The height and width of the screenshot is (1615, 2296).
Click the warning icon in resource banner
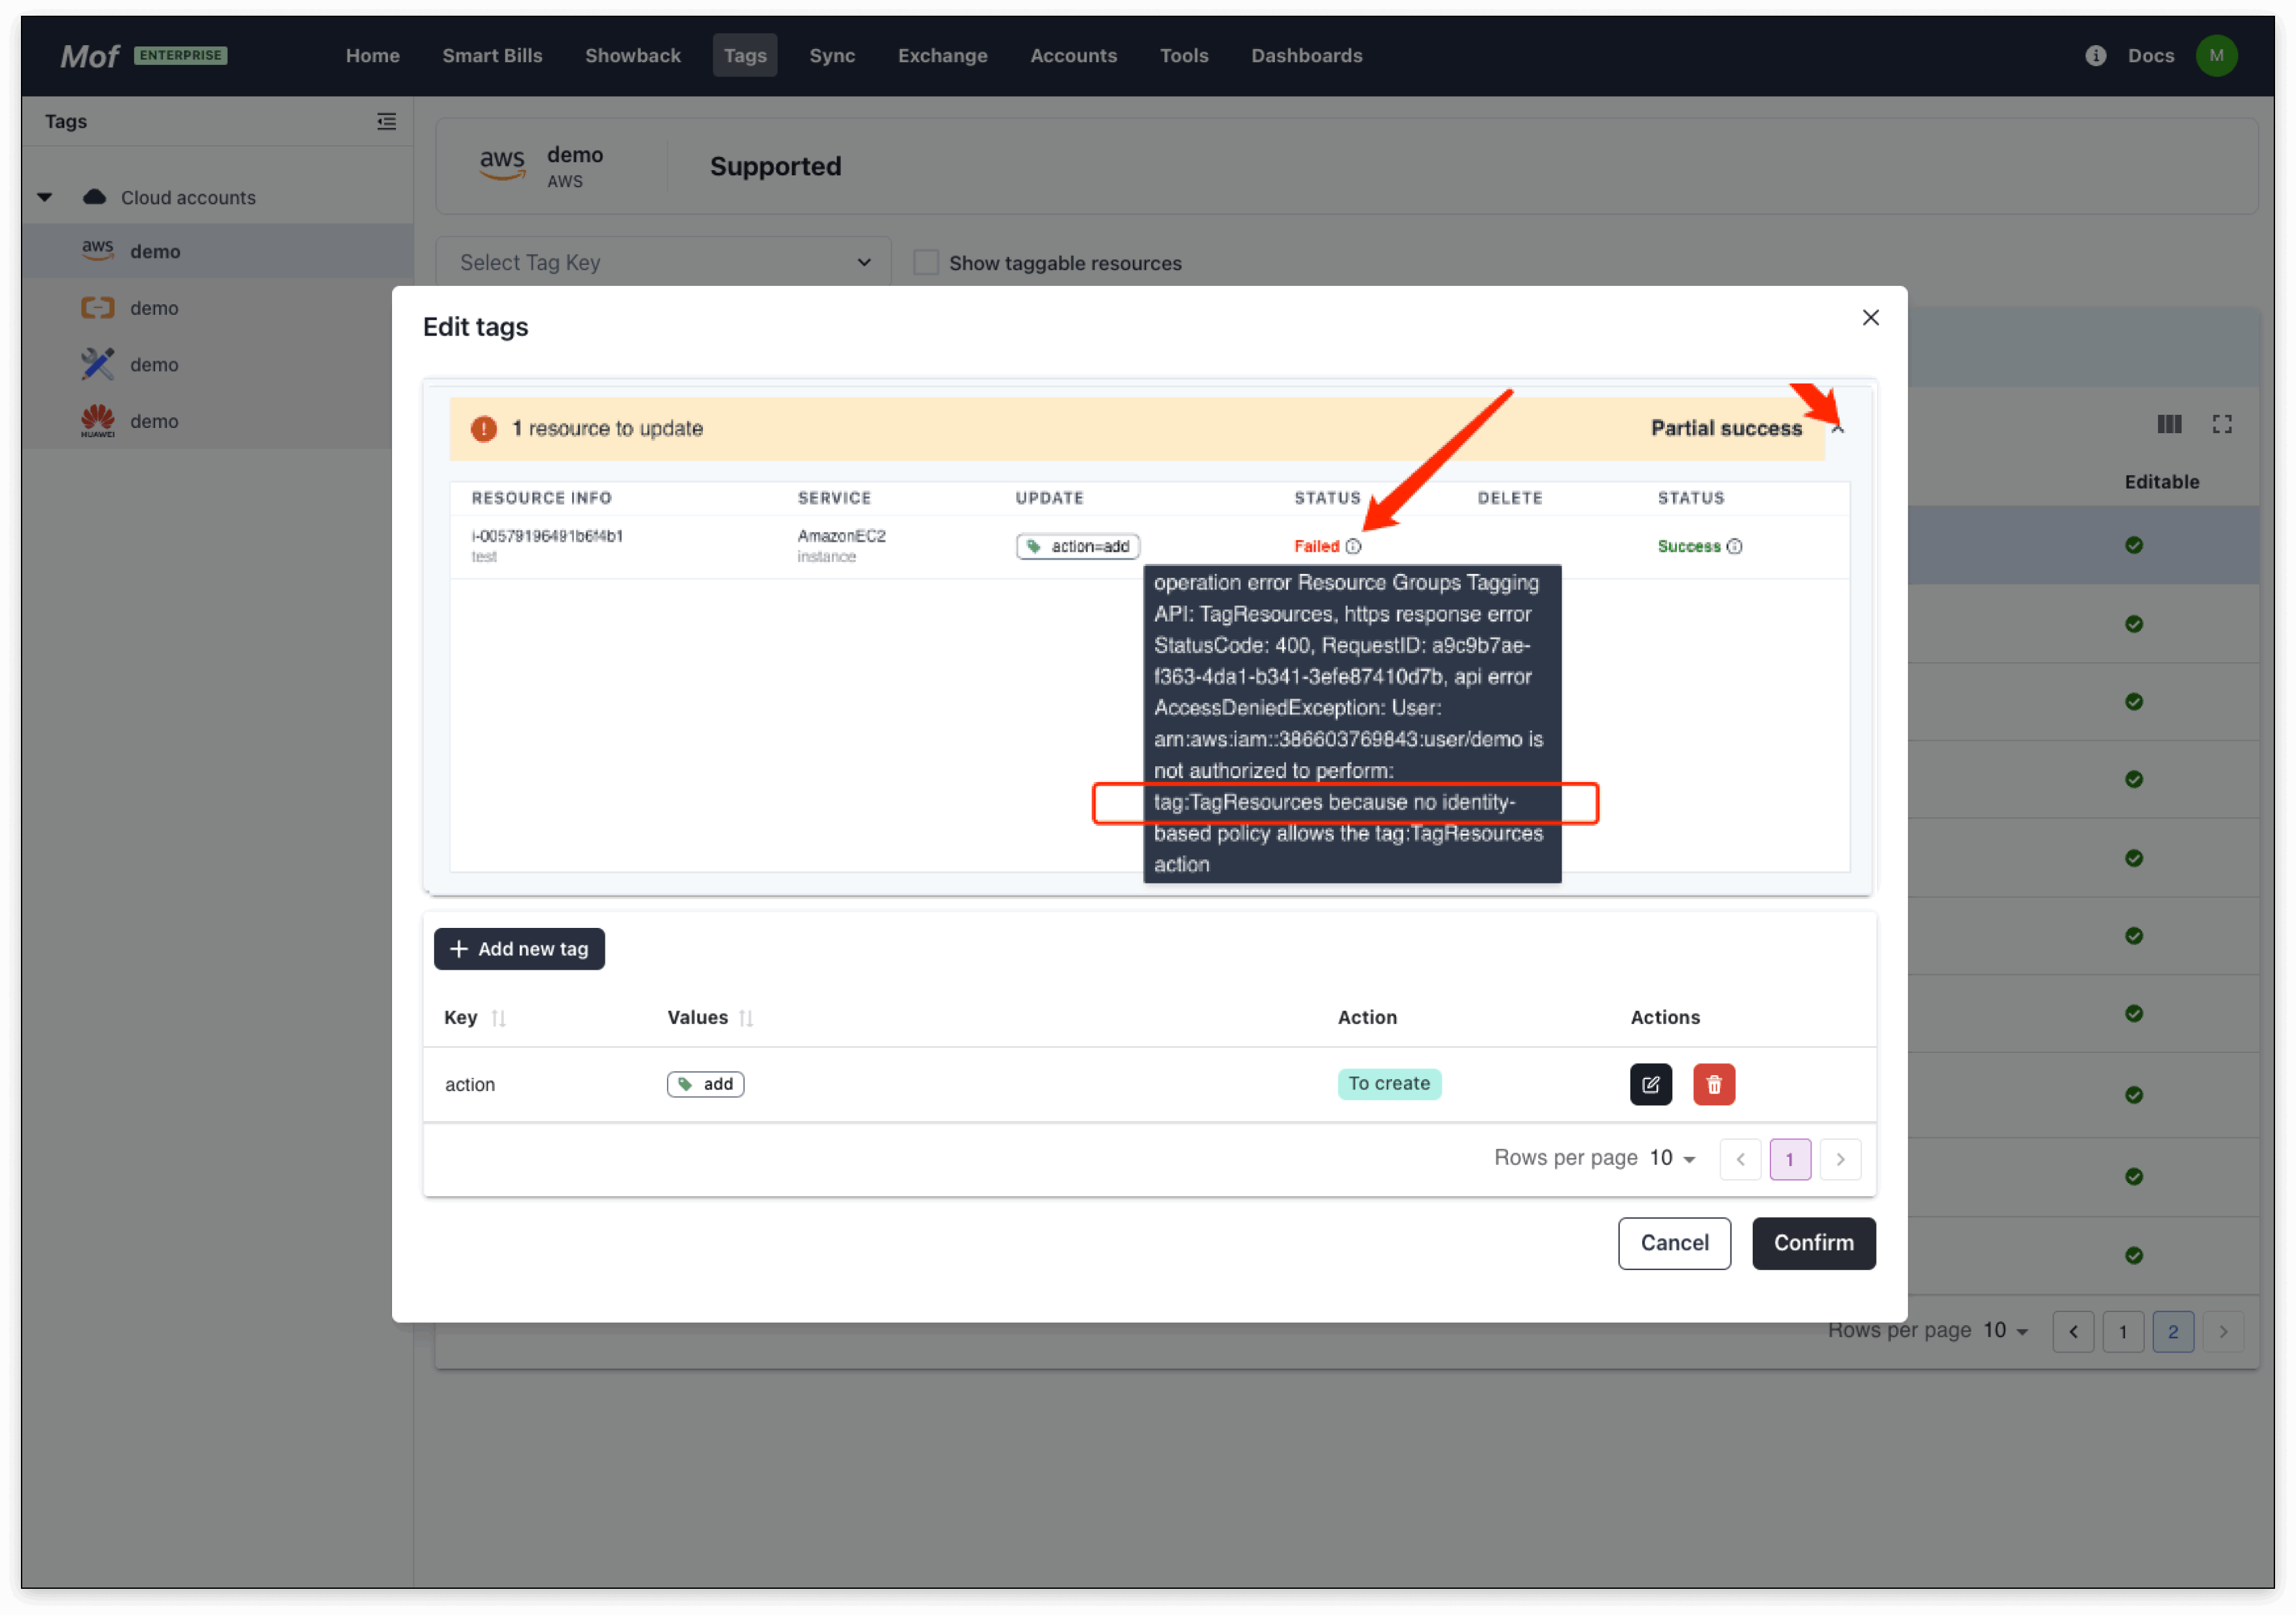pos(484,429)
